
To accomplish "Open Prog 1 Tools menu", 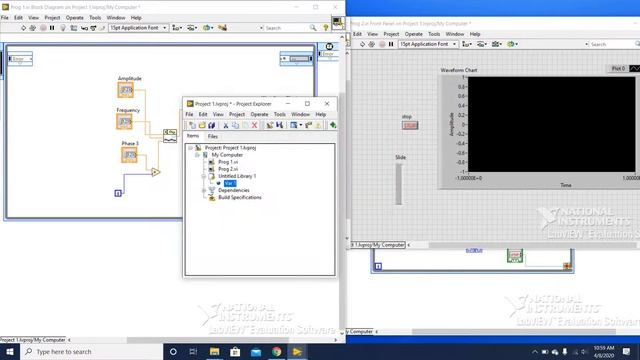I will pyautogui.click(x=95, y=18).
